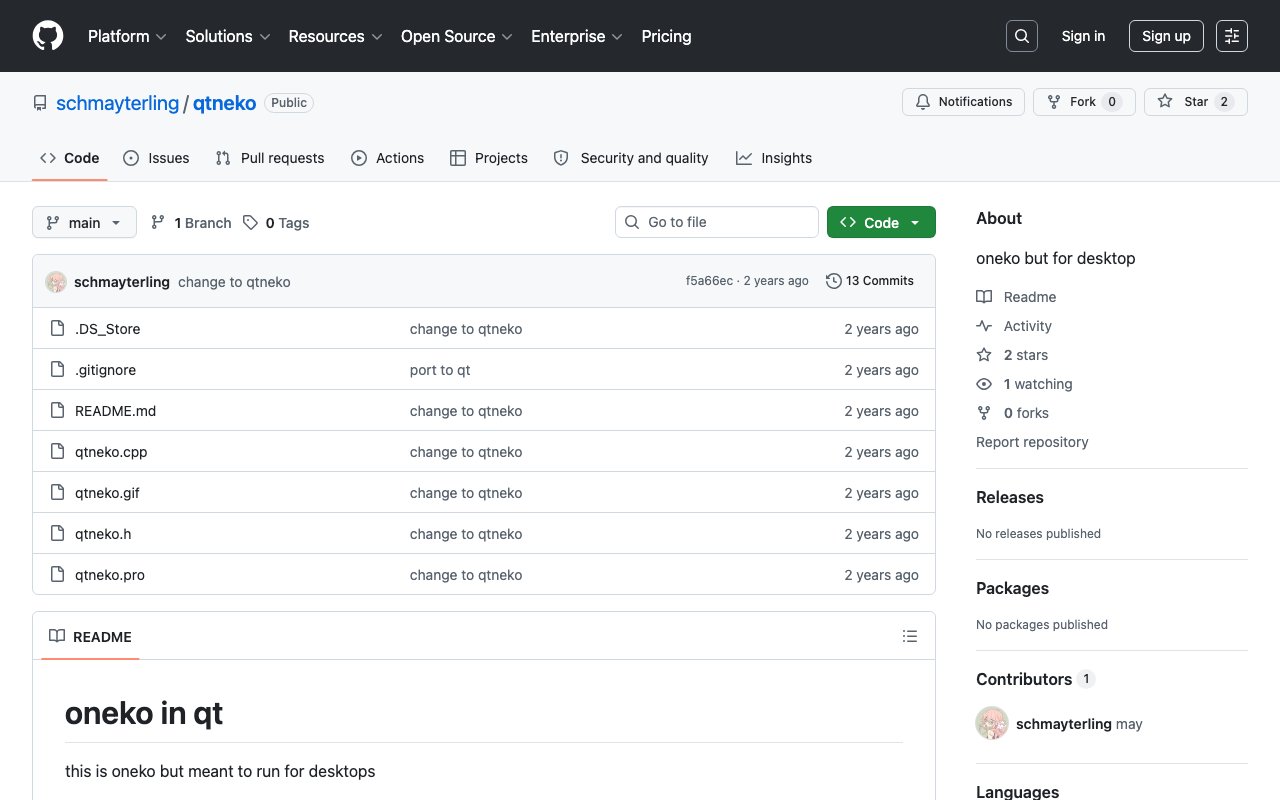Expand the green Code dropdown
Image resolution: width=1280 pixels, height=800 pixels.
(x=881, y=222)
